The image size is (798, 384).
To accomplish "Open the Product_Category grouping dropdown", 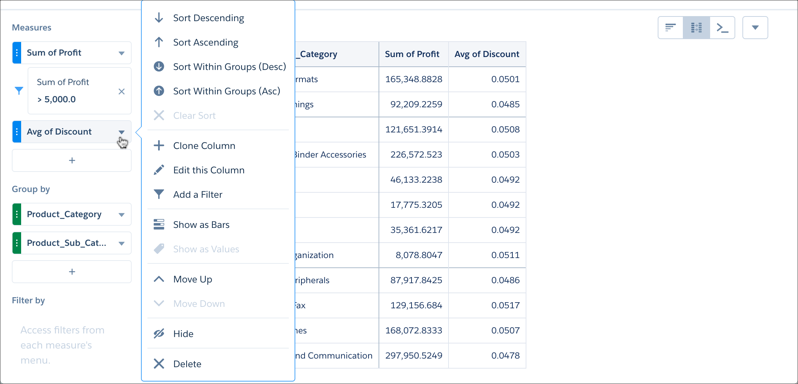I will 122,215.
